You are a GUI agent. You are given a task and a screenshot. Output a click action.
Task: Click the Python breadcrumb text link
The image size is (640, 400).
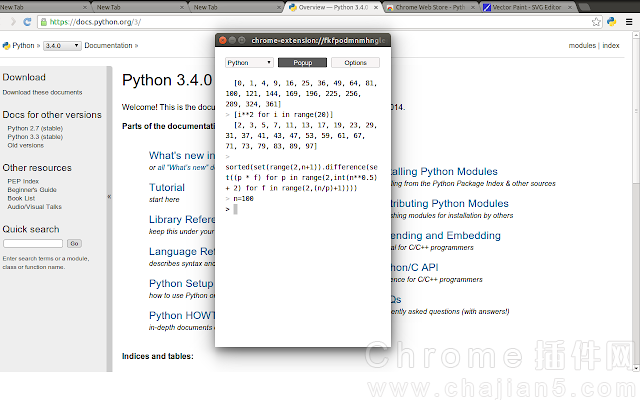coord(23,45)
